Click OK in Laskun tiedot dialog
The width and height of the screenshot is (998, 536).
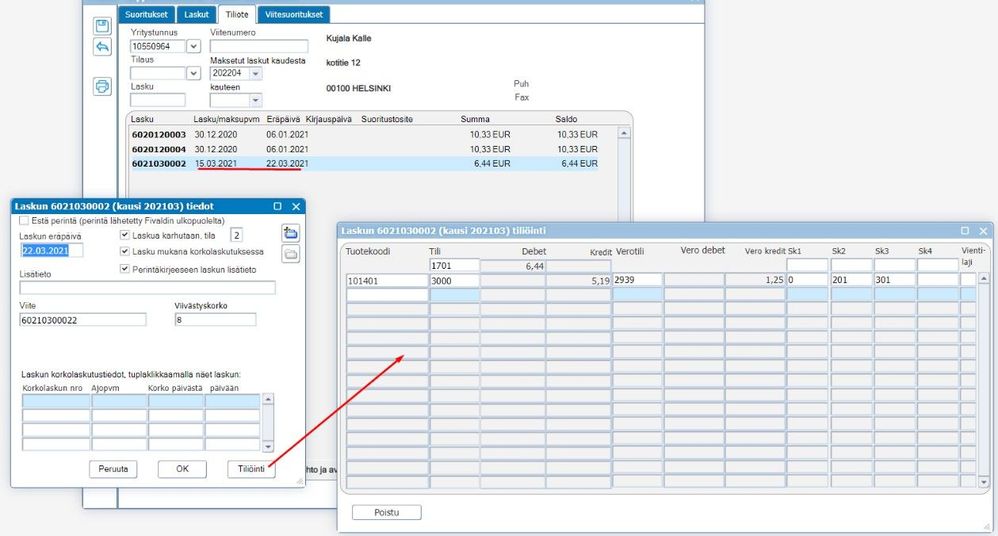point(182,469)
